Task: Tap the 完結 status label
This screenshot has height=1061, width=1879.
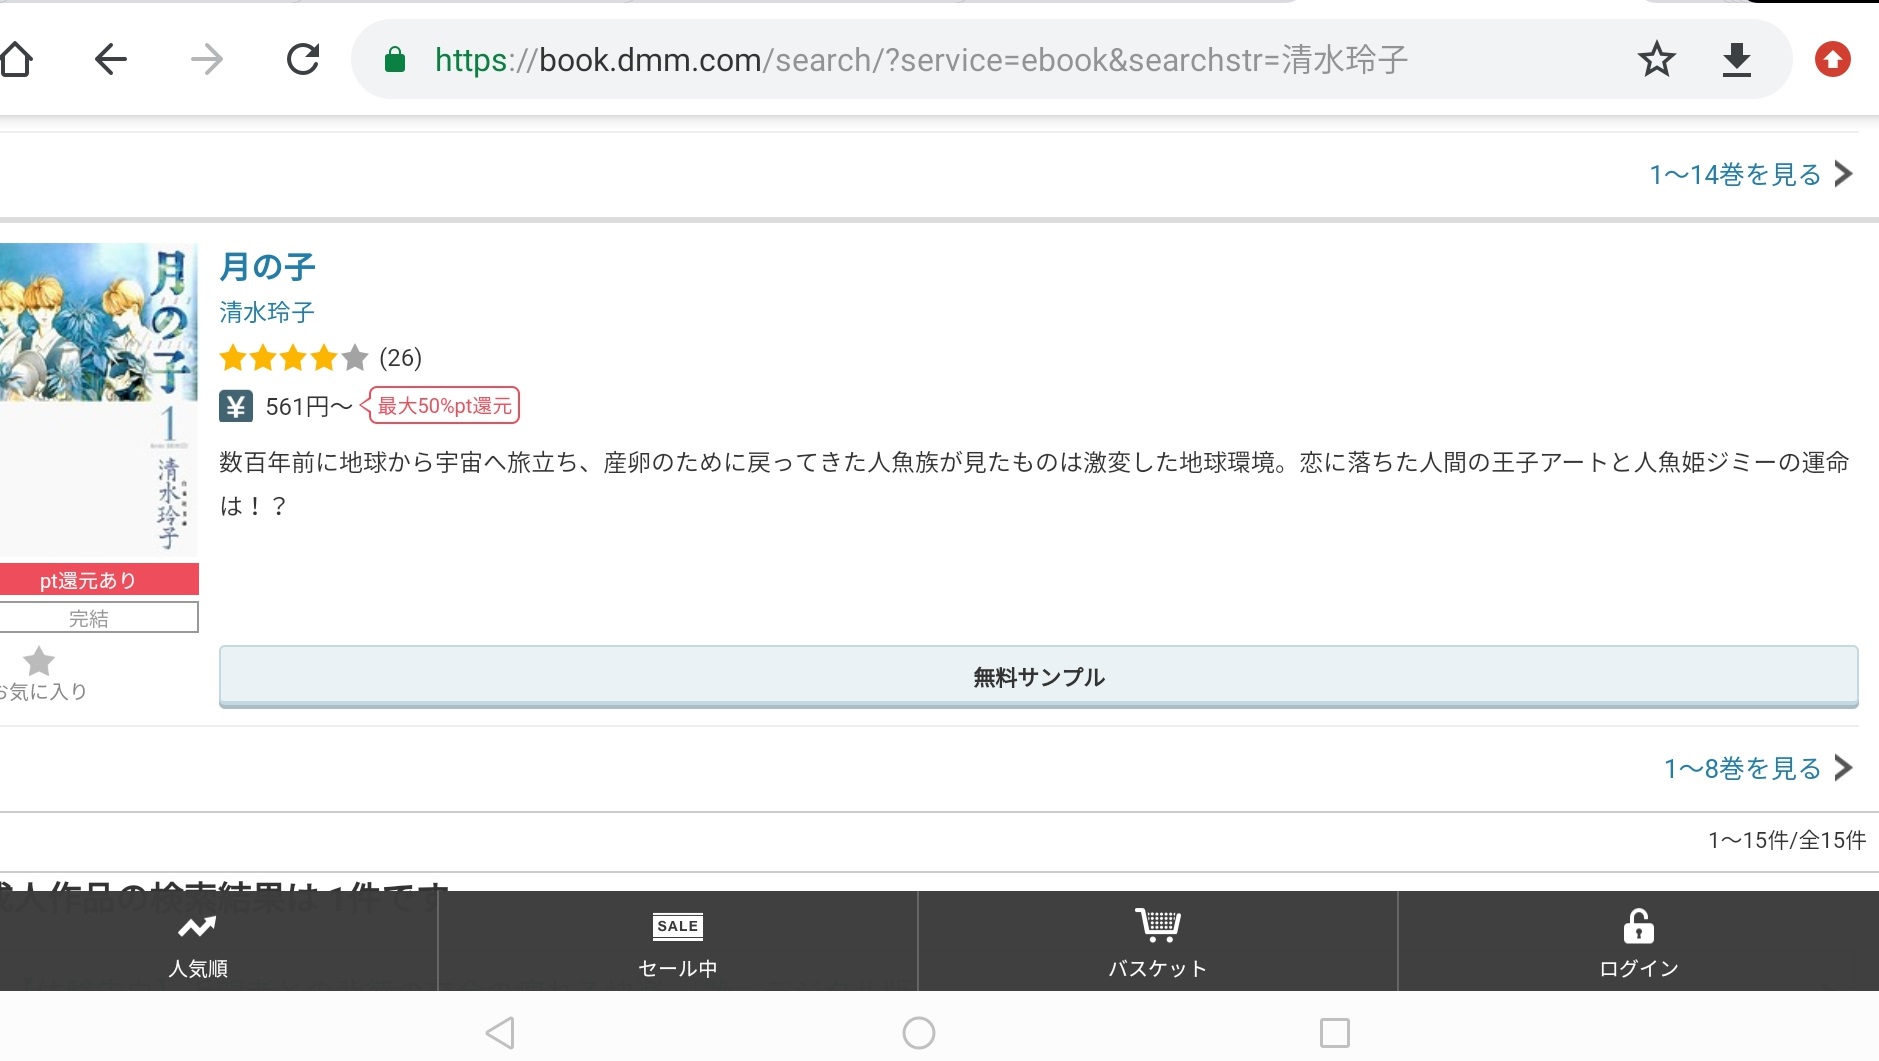Action: point(99,617)
